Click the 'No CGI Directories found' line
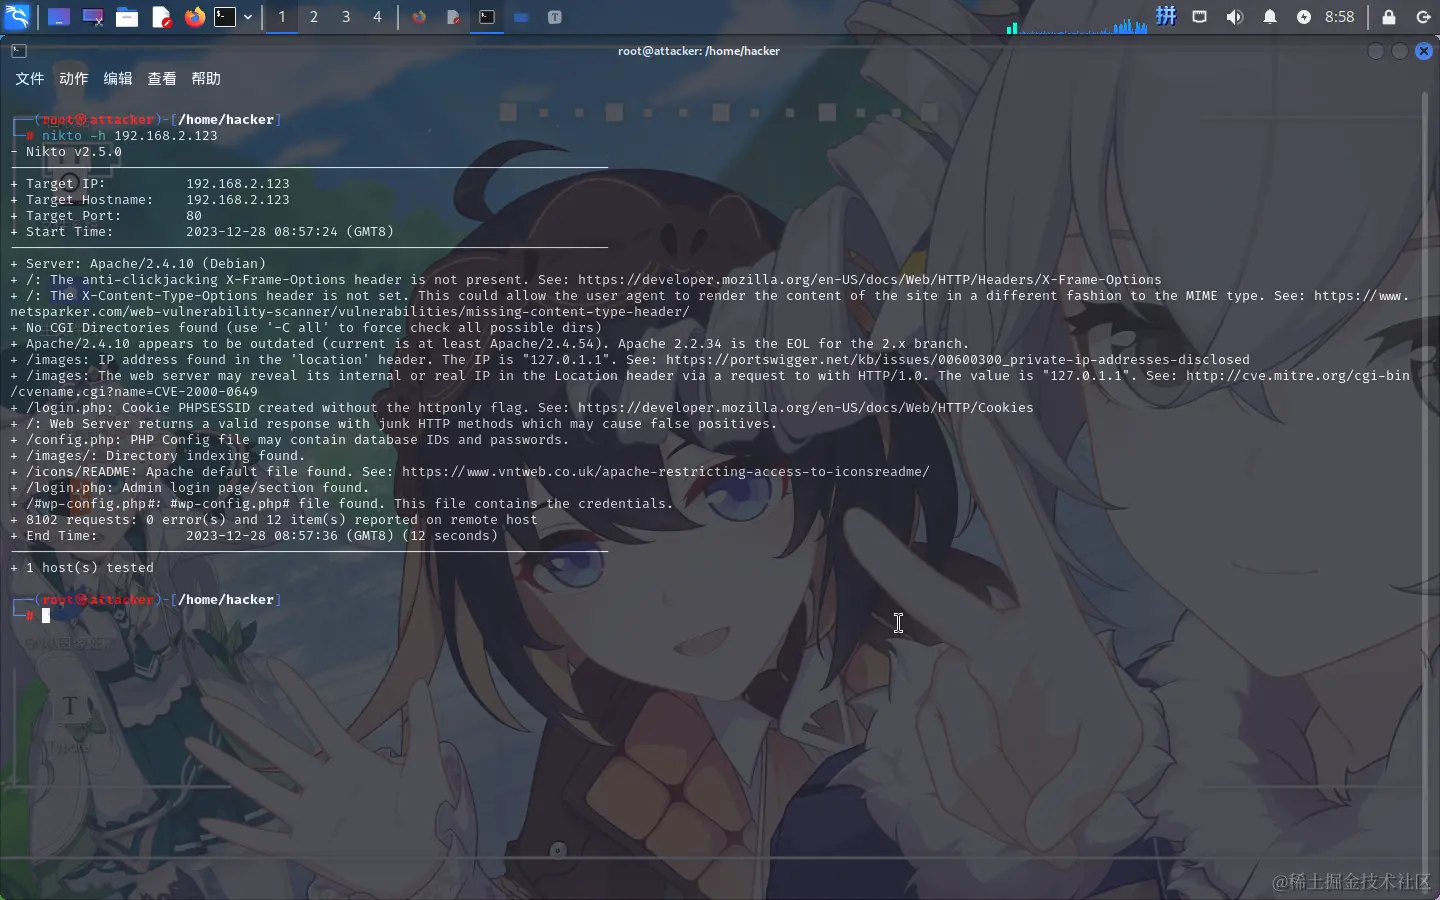1440x900 pixels. [x=306, y=328]
